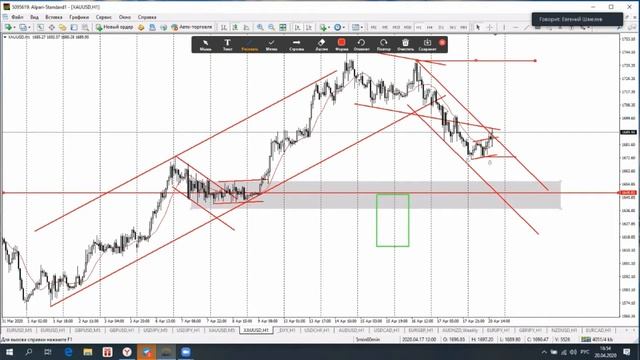The width and height of the screenshot is (640, 360).
Task: Open the Сервис menu
Action: tap(104, 17)
